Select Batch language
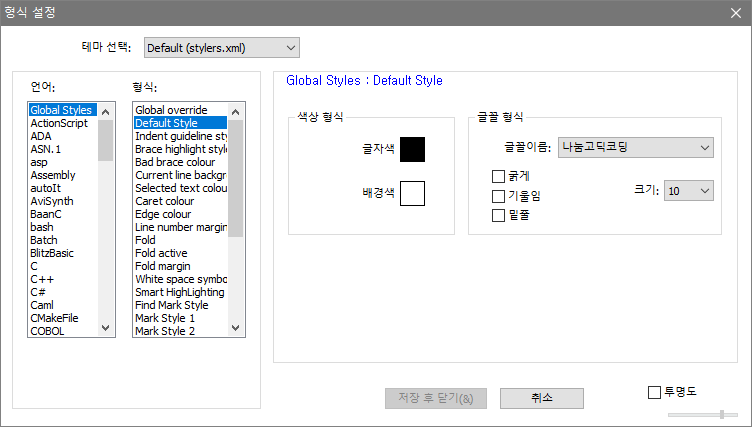The width and height of the screenshot is (752, 427). [x=63, y=239]
